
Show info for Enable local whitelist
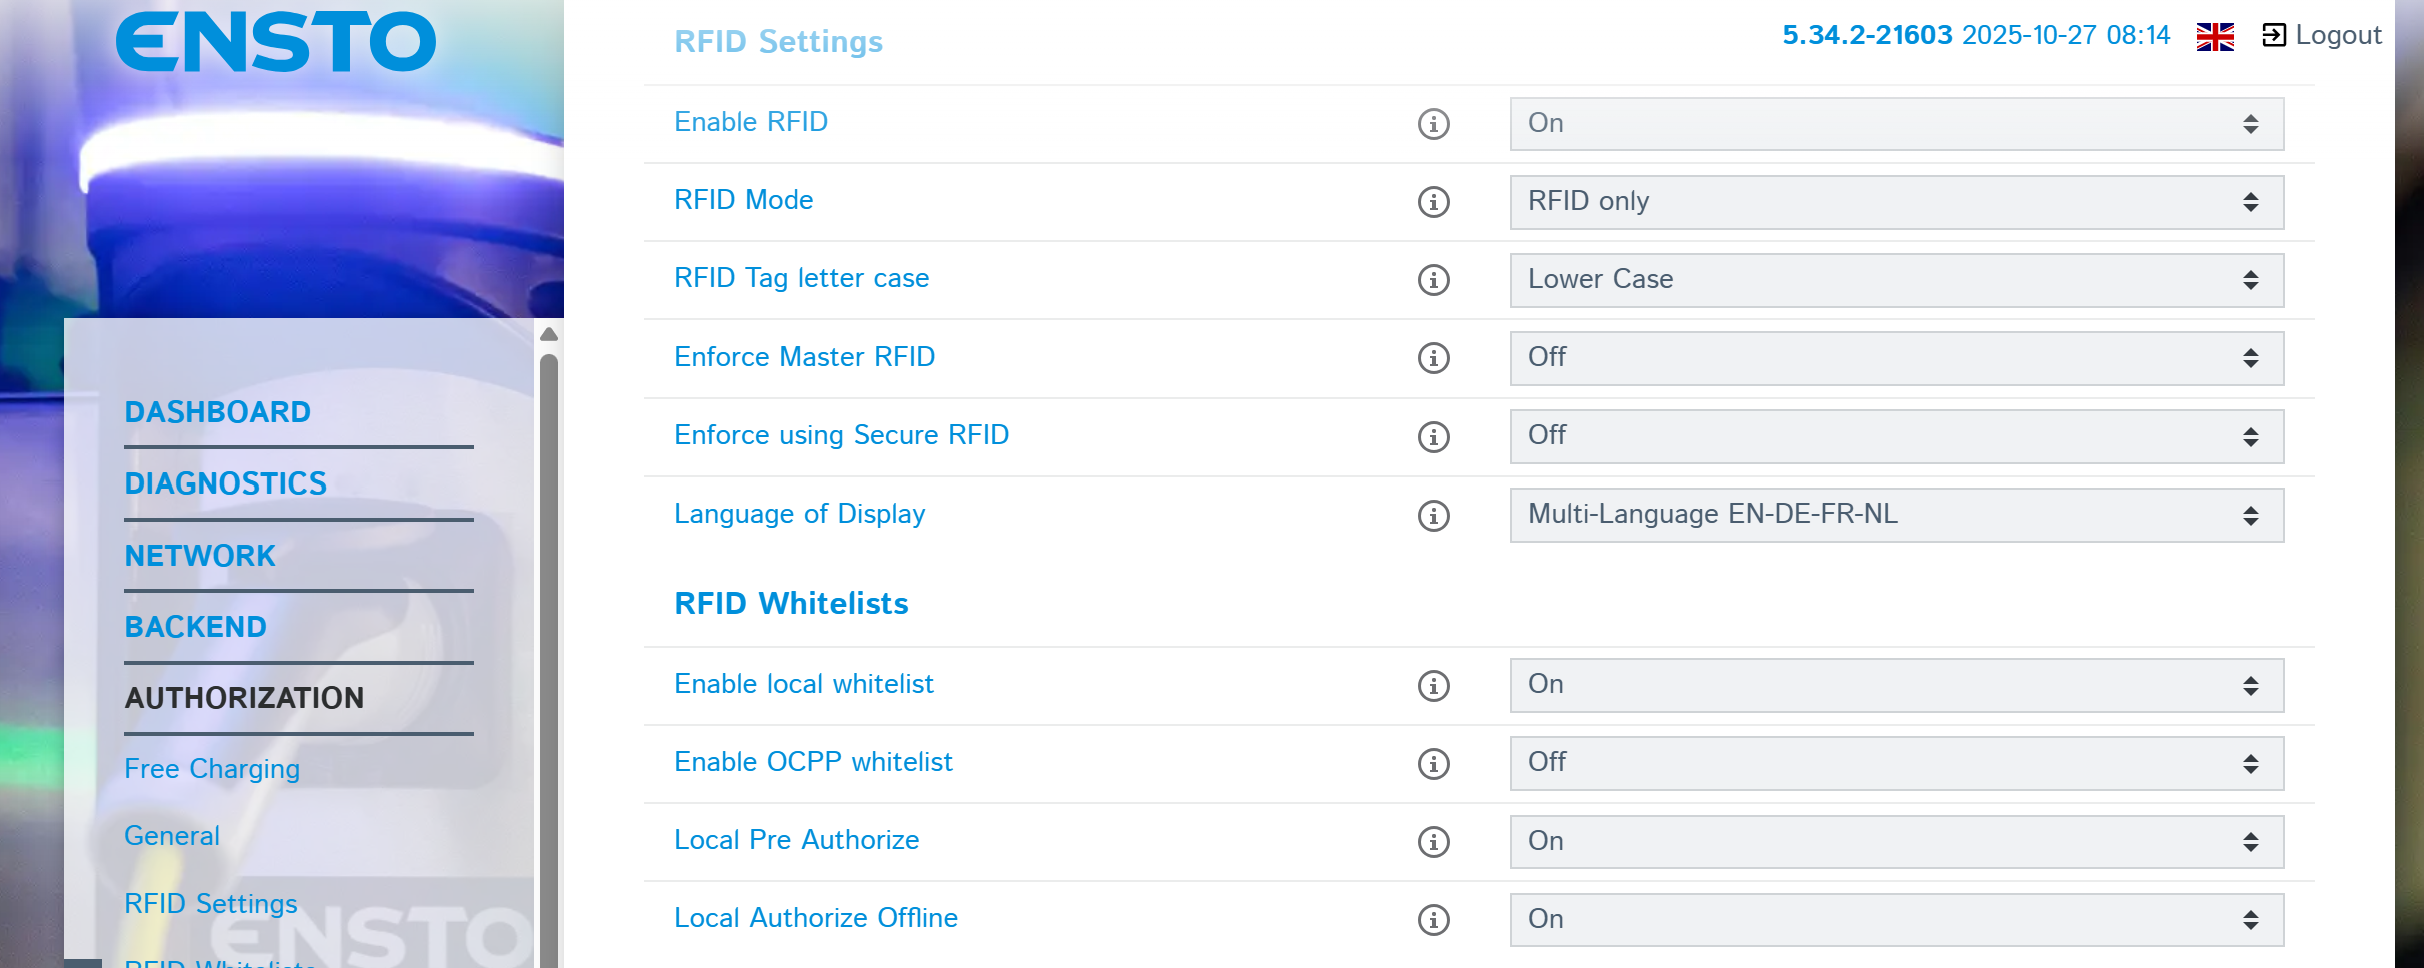[1433, 686]
